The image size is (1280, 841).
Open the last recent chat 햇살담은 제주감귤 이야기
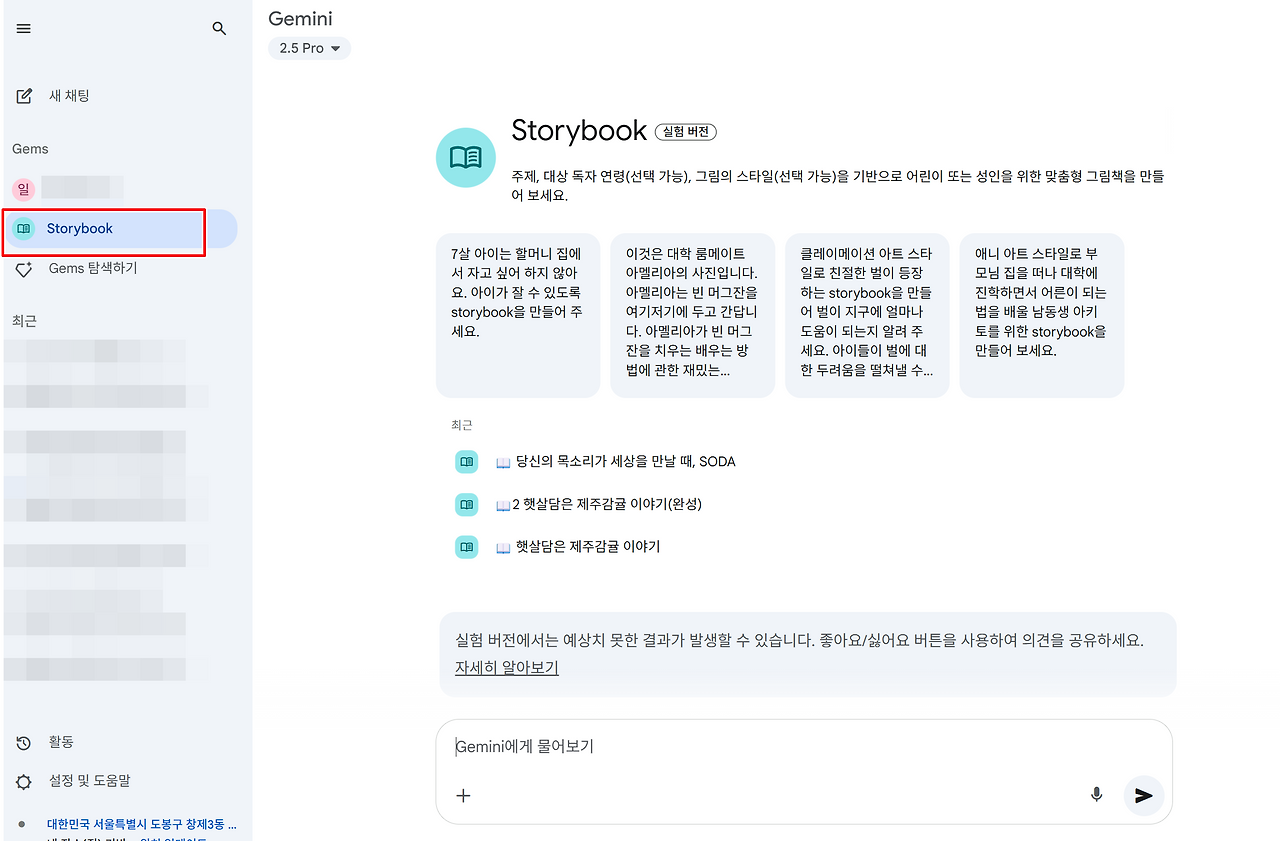(577, 547)
